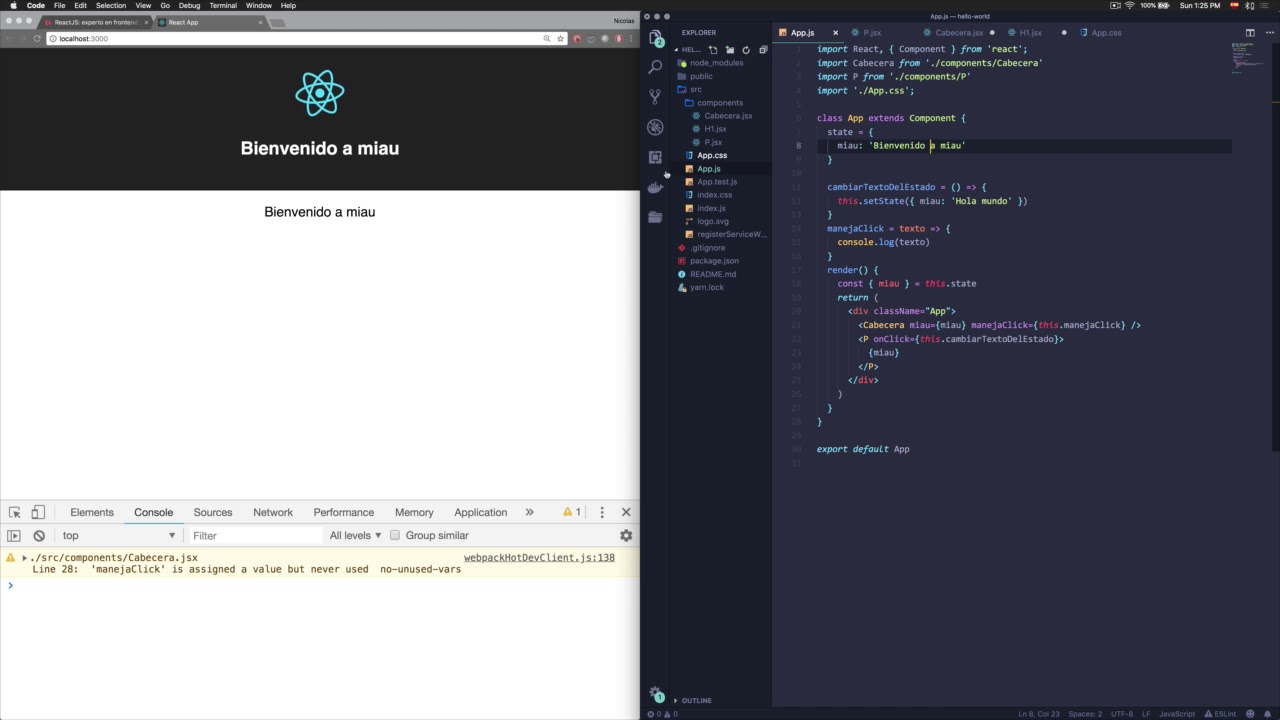Click the console Filter input field
The width and height of the screenshot is (1280, 720).
[x=255, y=535]
